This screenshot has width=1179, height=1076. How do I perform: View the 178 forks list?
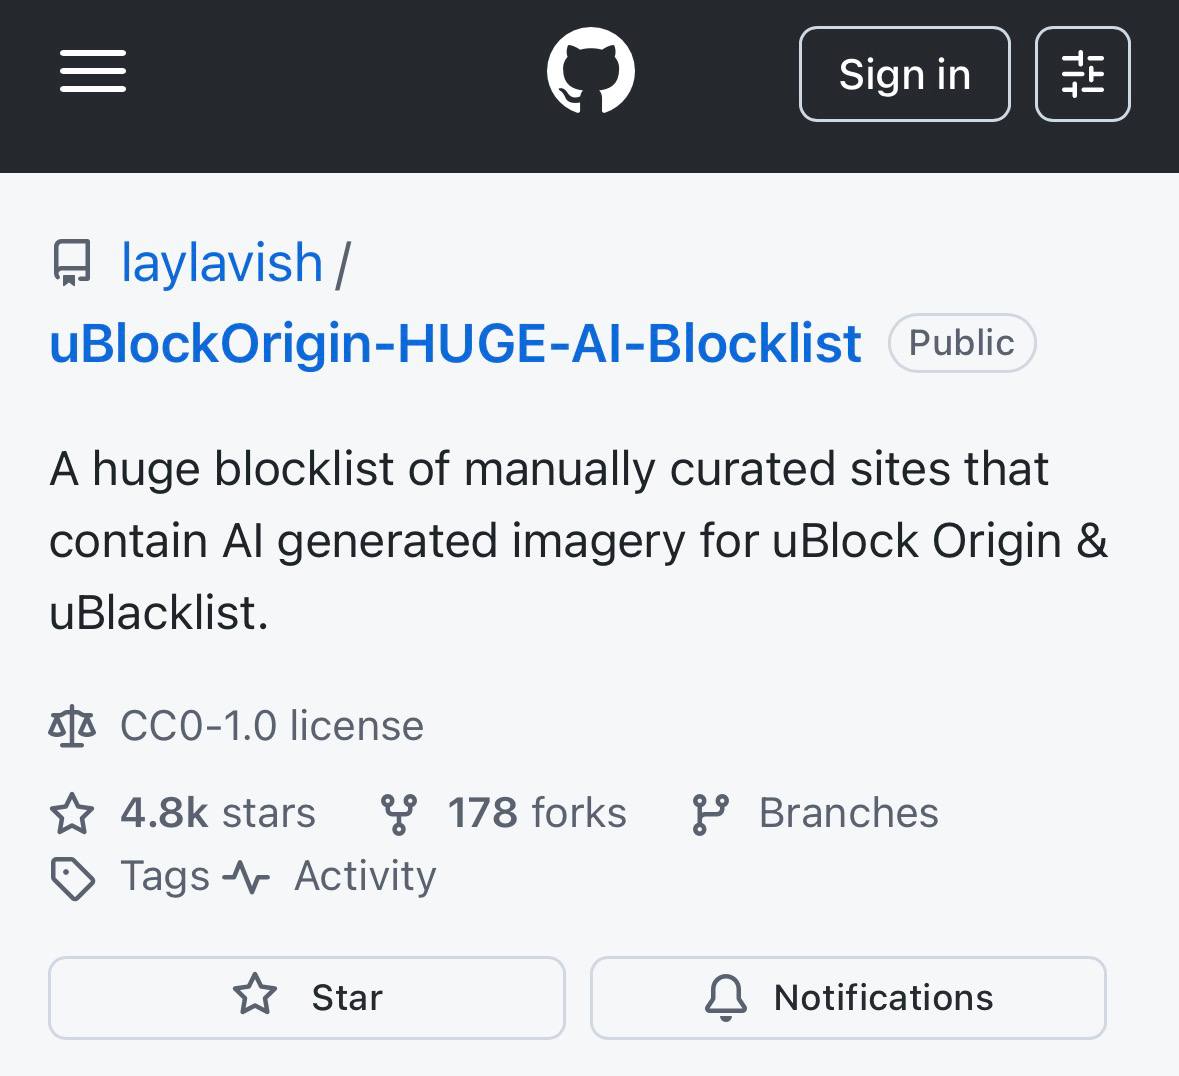click(537, 814)
